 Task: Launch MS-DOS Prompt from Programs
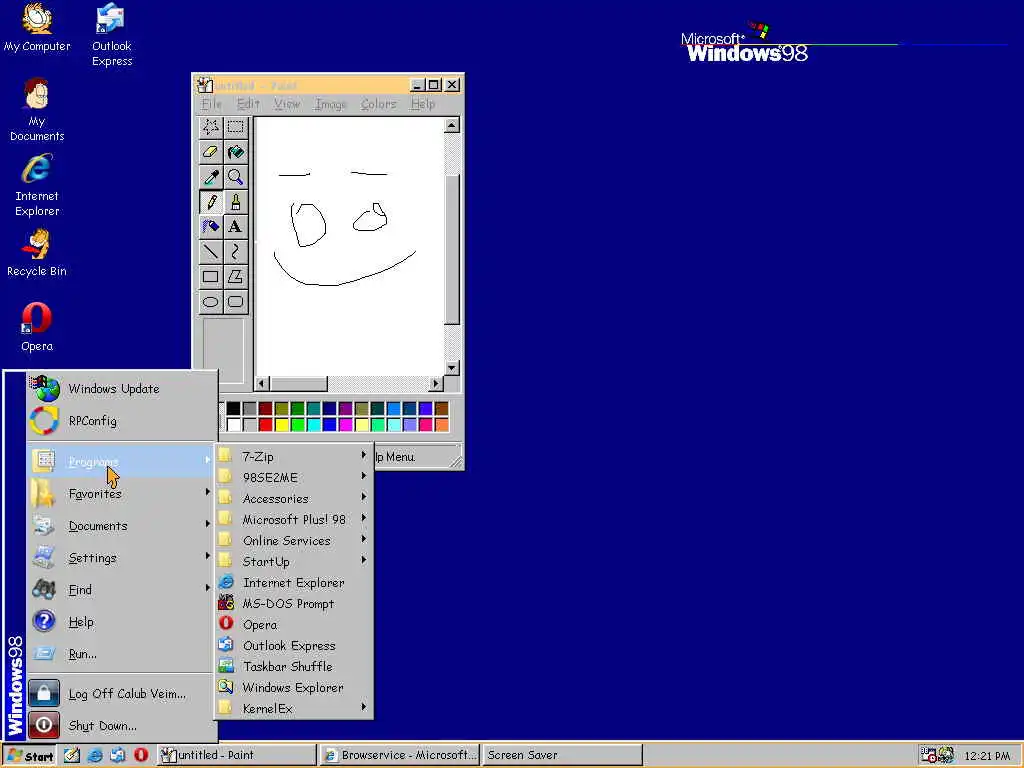[x=294, y=603]
